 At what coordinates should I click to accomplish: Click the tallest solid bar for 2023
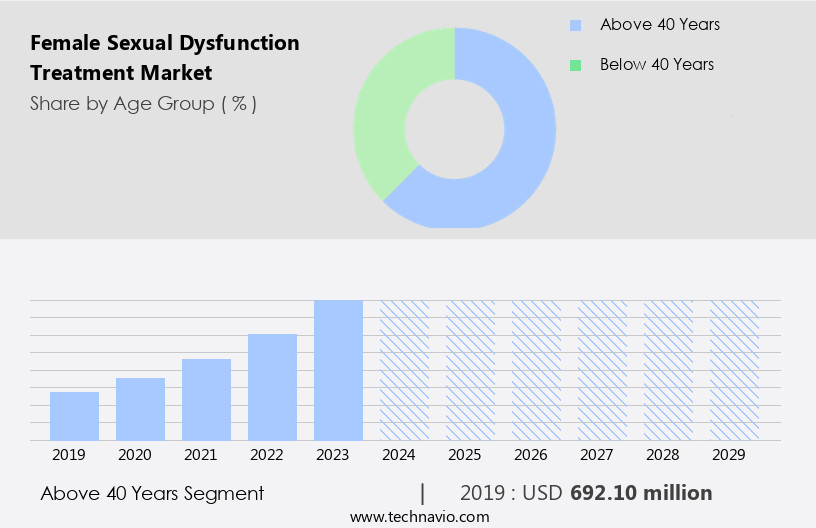338,370
